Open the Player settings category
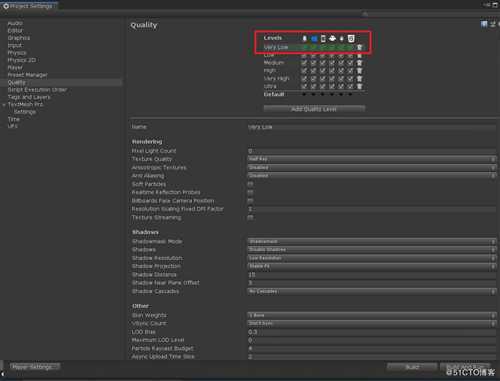This screenshot has width=500, height=381. 15,68
